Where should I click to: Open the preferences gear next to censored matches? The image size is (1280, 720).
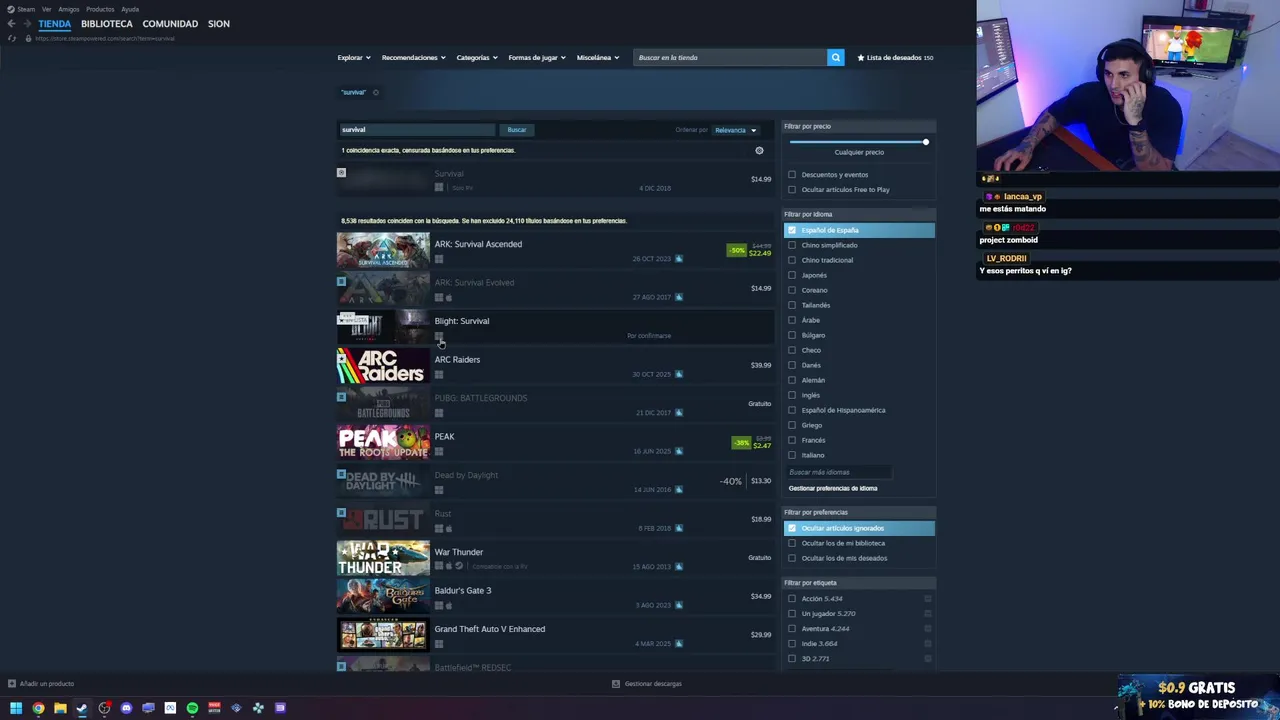coord(759,150)
